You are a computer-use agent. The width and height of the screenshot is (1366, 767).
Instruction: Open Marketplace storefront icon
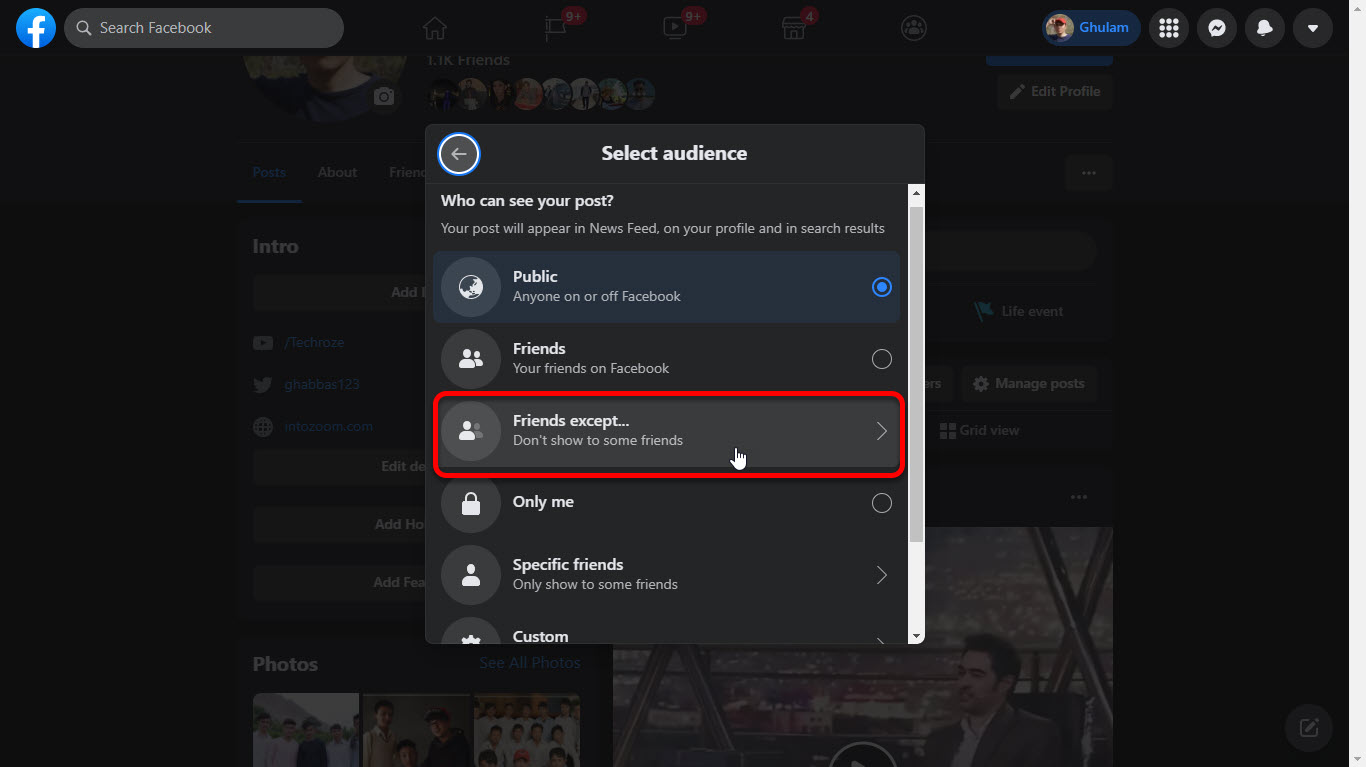click(x=794, y=28)
